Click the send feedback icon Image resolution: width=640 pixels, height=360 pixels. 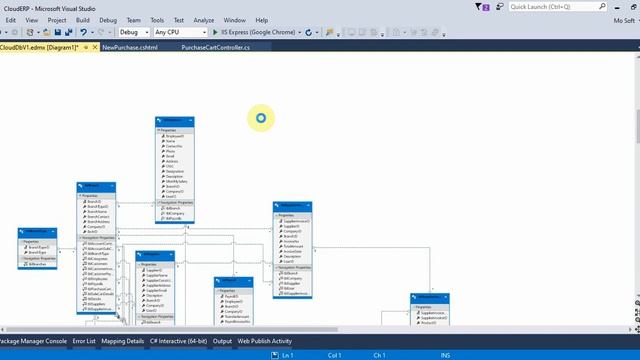pyautogui.click(x=500, y=7)
